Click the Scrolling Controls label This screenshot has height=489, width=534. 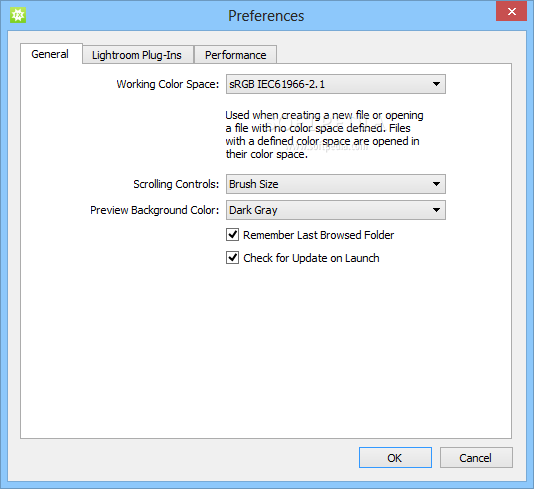[176, 184]
